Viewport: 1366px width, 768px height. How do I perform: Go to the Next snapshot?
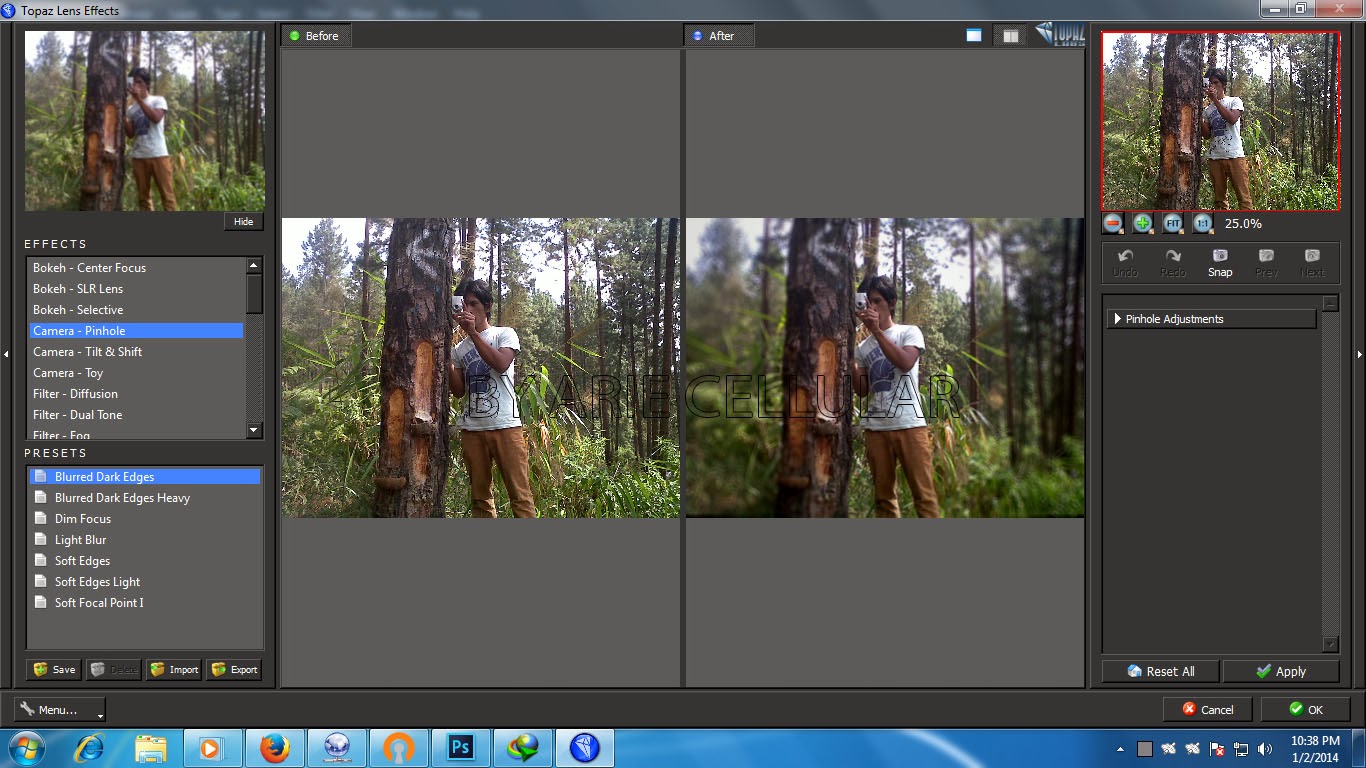click(1312, 263)
